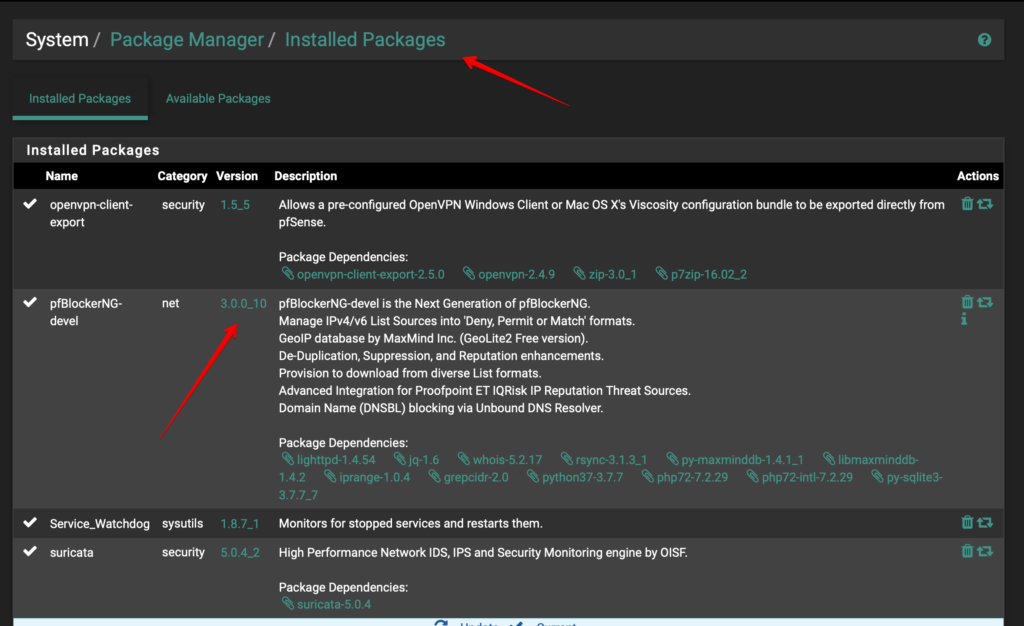The width and height of the screenshot is (1024, 626).
Task: Click Installed Packages breadcrumb link
Action: point(365,40)
